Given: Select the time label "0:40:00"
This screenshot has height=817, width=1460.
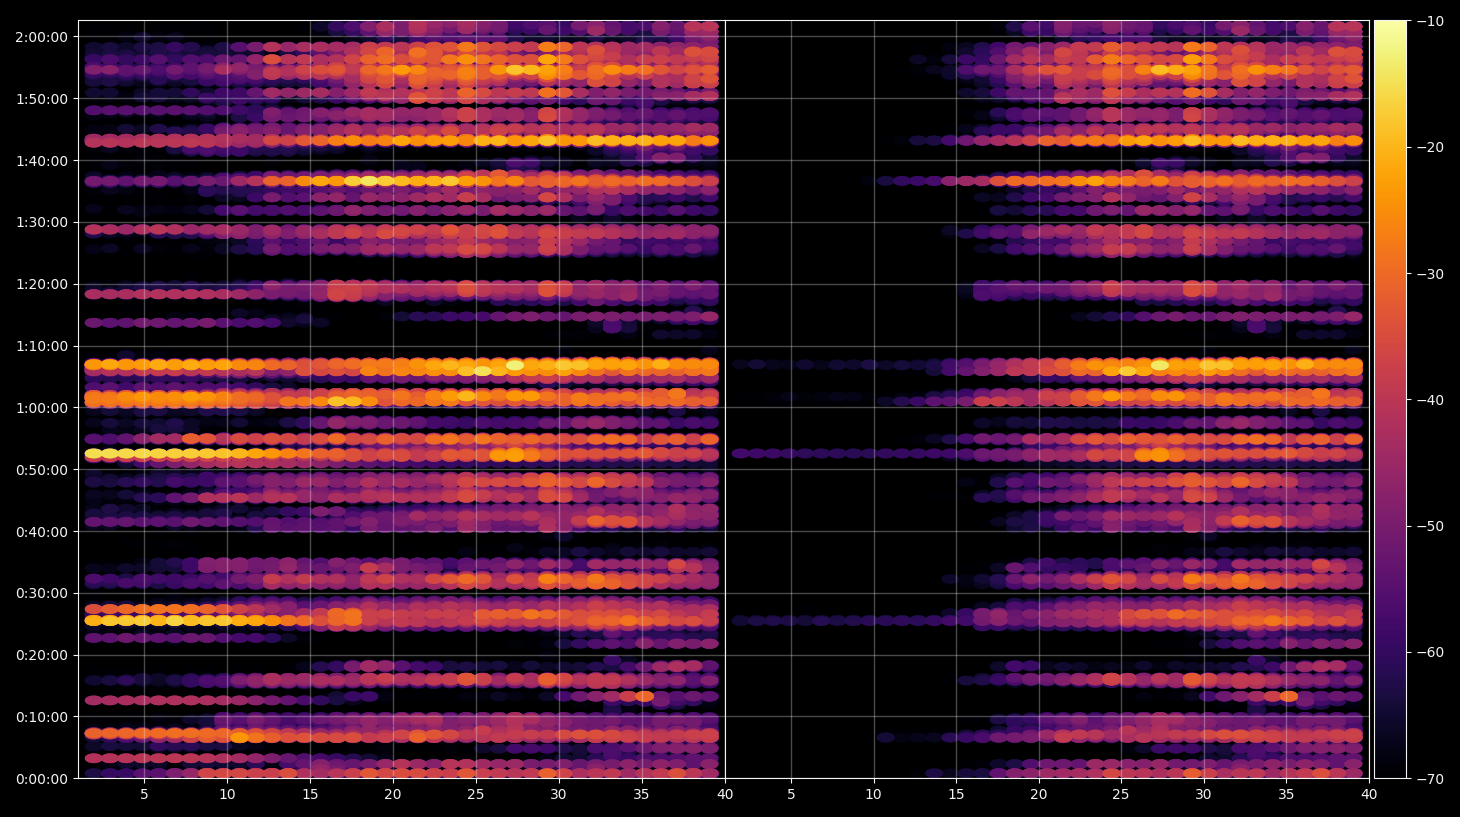Looking at the screenshot, I should (x=42, y=532).
